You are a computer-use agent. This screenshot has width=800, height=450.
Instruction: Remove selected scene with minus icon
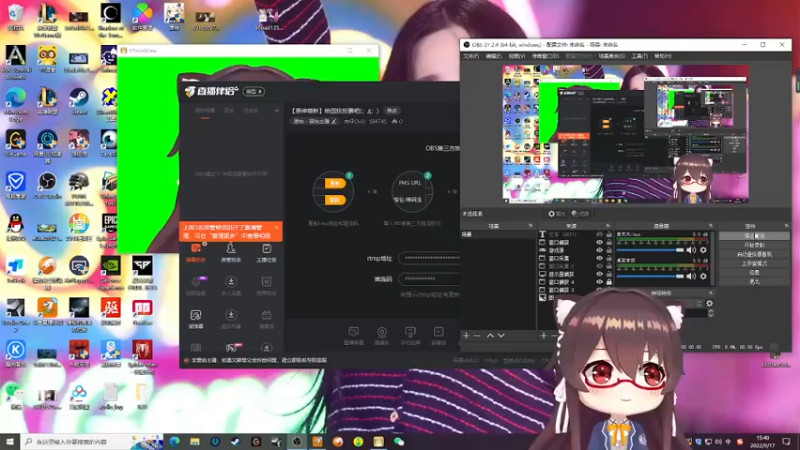click(477, 336)
